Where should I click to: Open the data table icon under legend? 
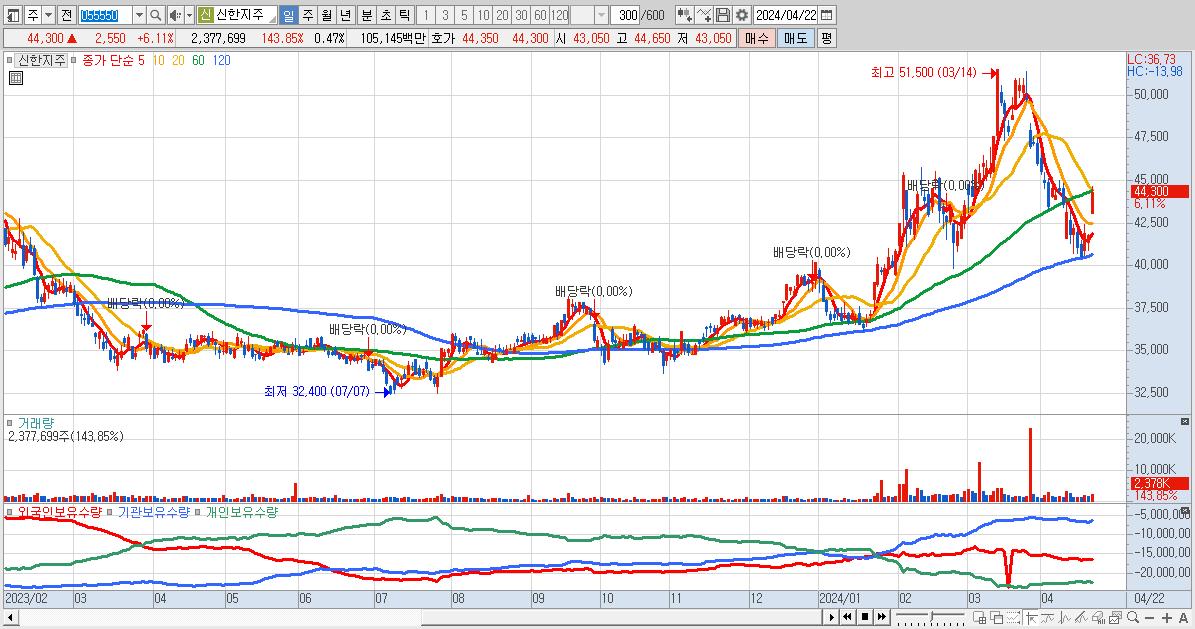pos(15,78)
